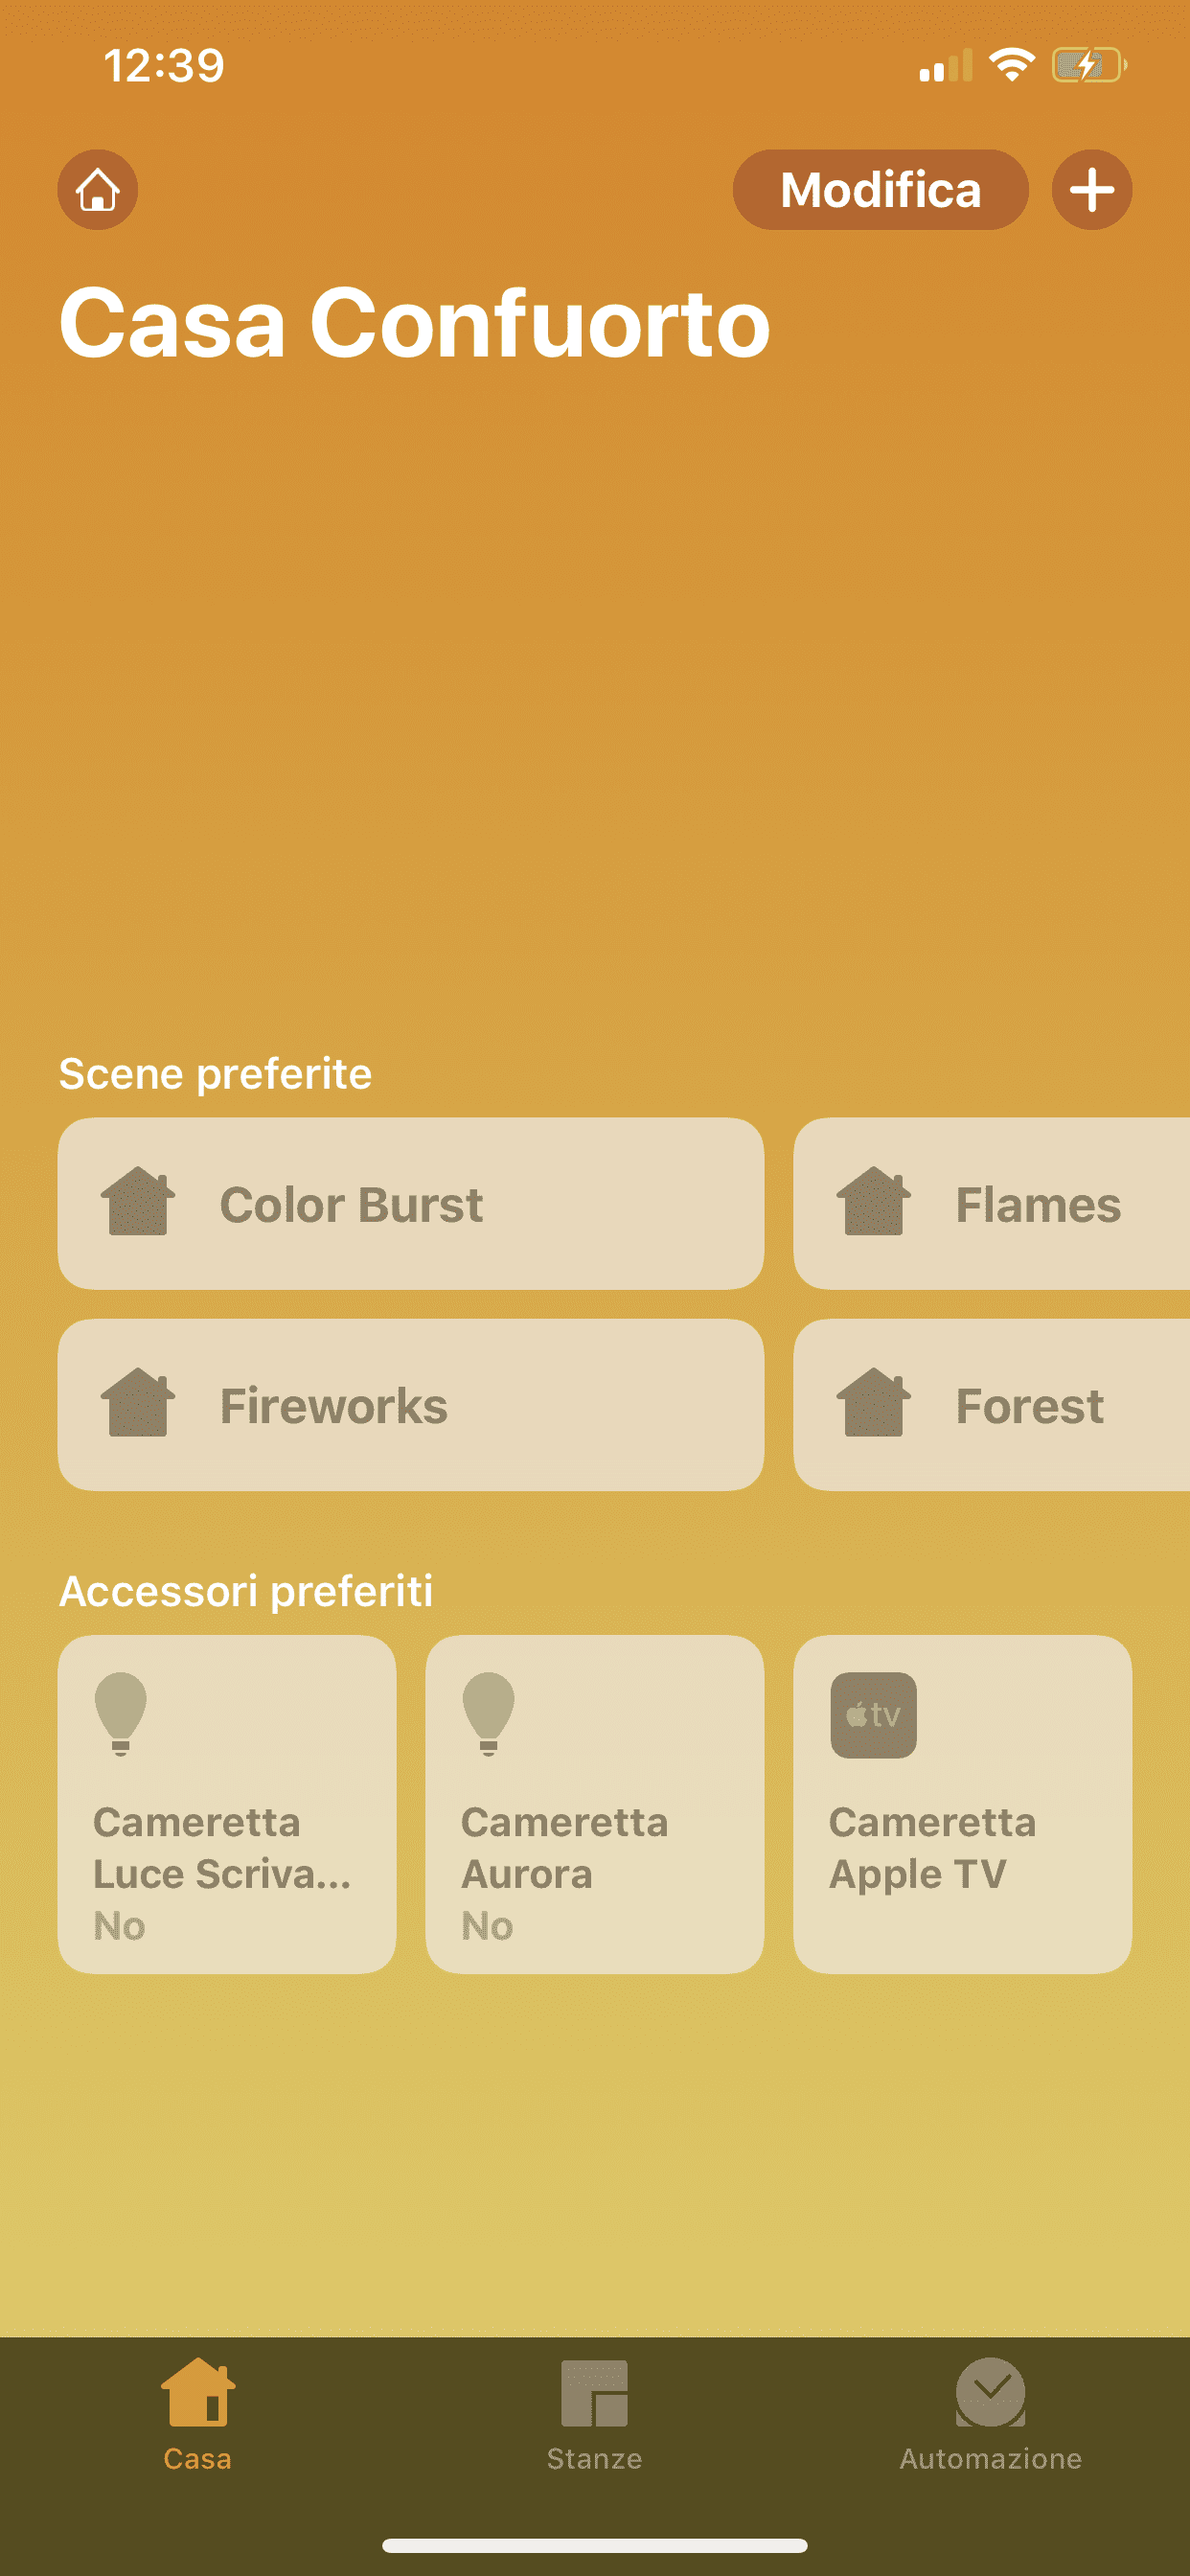Activate the Color Burst scene
The image size is (1190, 2576).
[410, 1203]
